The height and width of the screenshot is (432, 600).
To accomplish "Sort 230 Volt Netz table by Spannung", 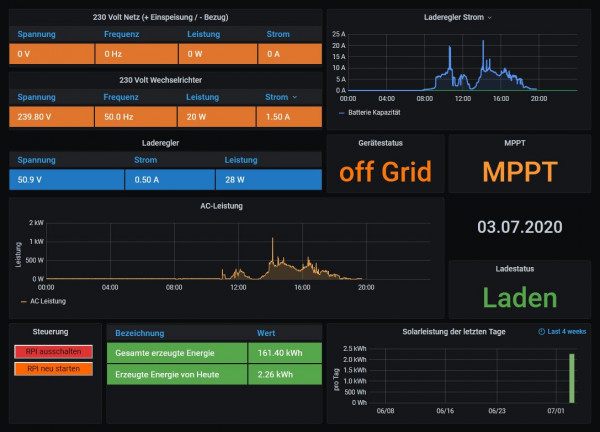I will click(36, 34).
